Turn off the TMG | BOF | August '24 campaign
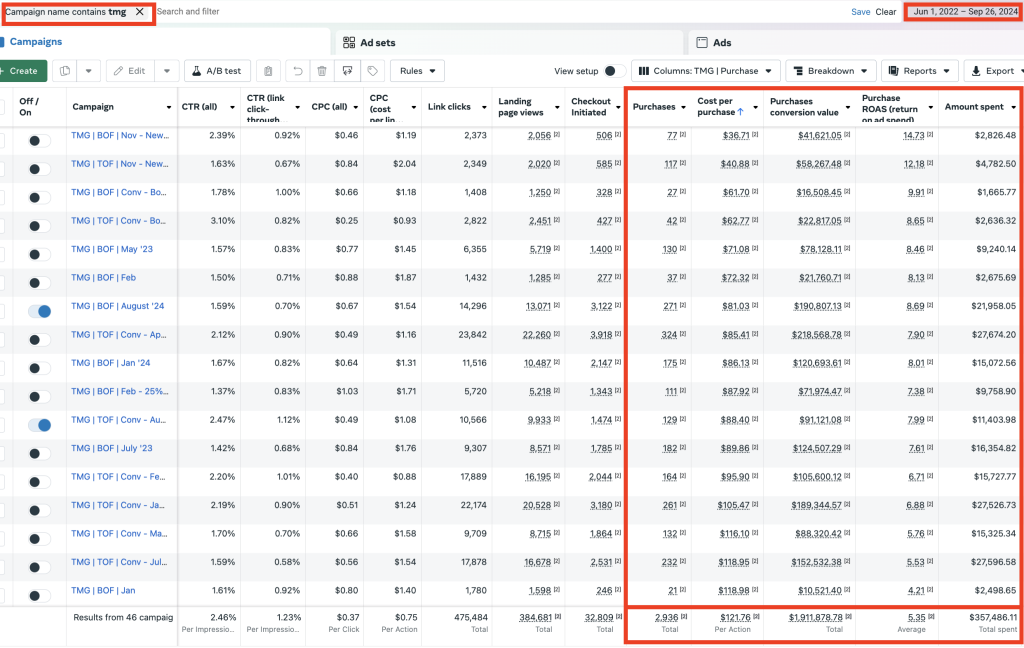Screen dimensions: 1024x648 point(39,312)
